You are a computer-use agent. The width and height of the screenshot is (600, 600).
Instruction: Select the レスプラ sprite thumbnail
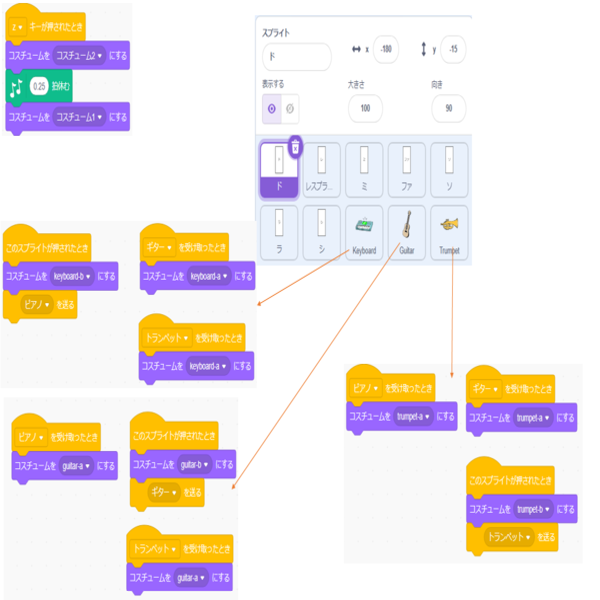click(x=321, y=170)
